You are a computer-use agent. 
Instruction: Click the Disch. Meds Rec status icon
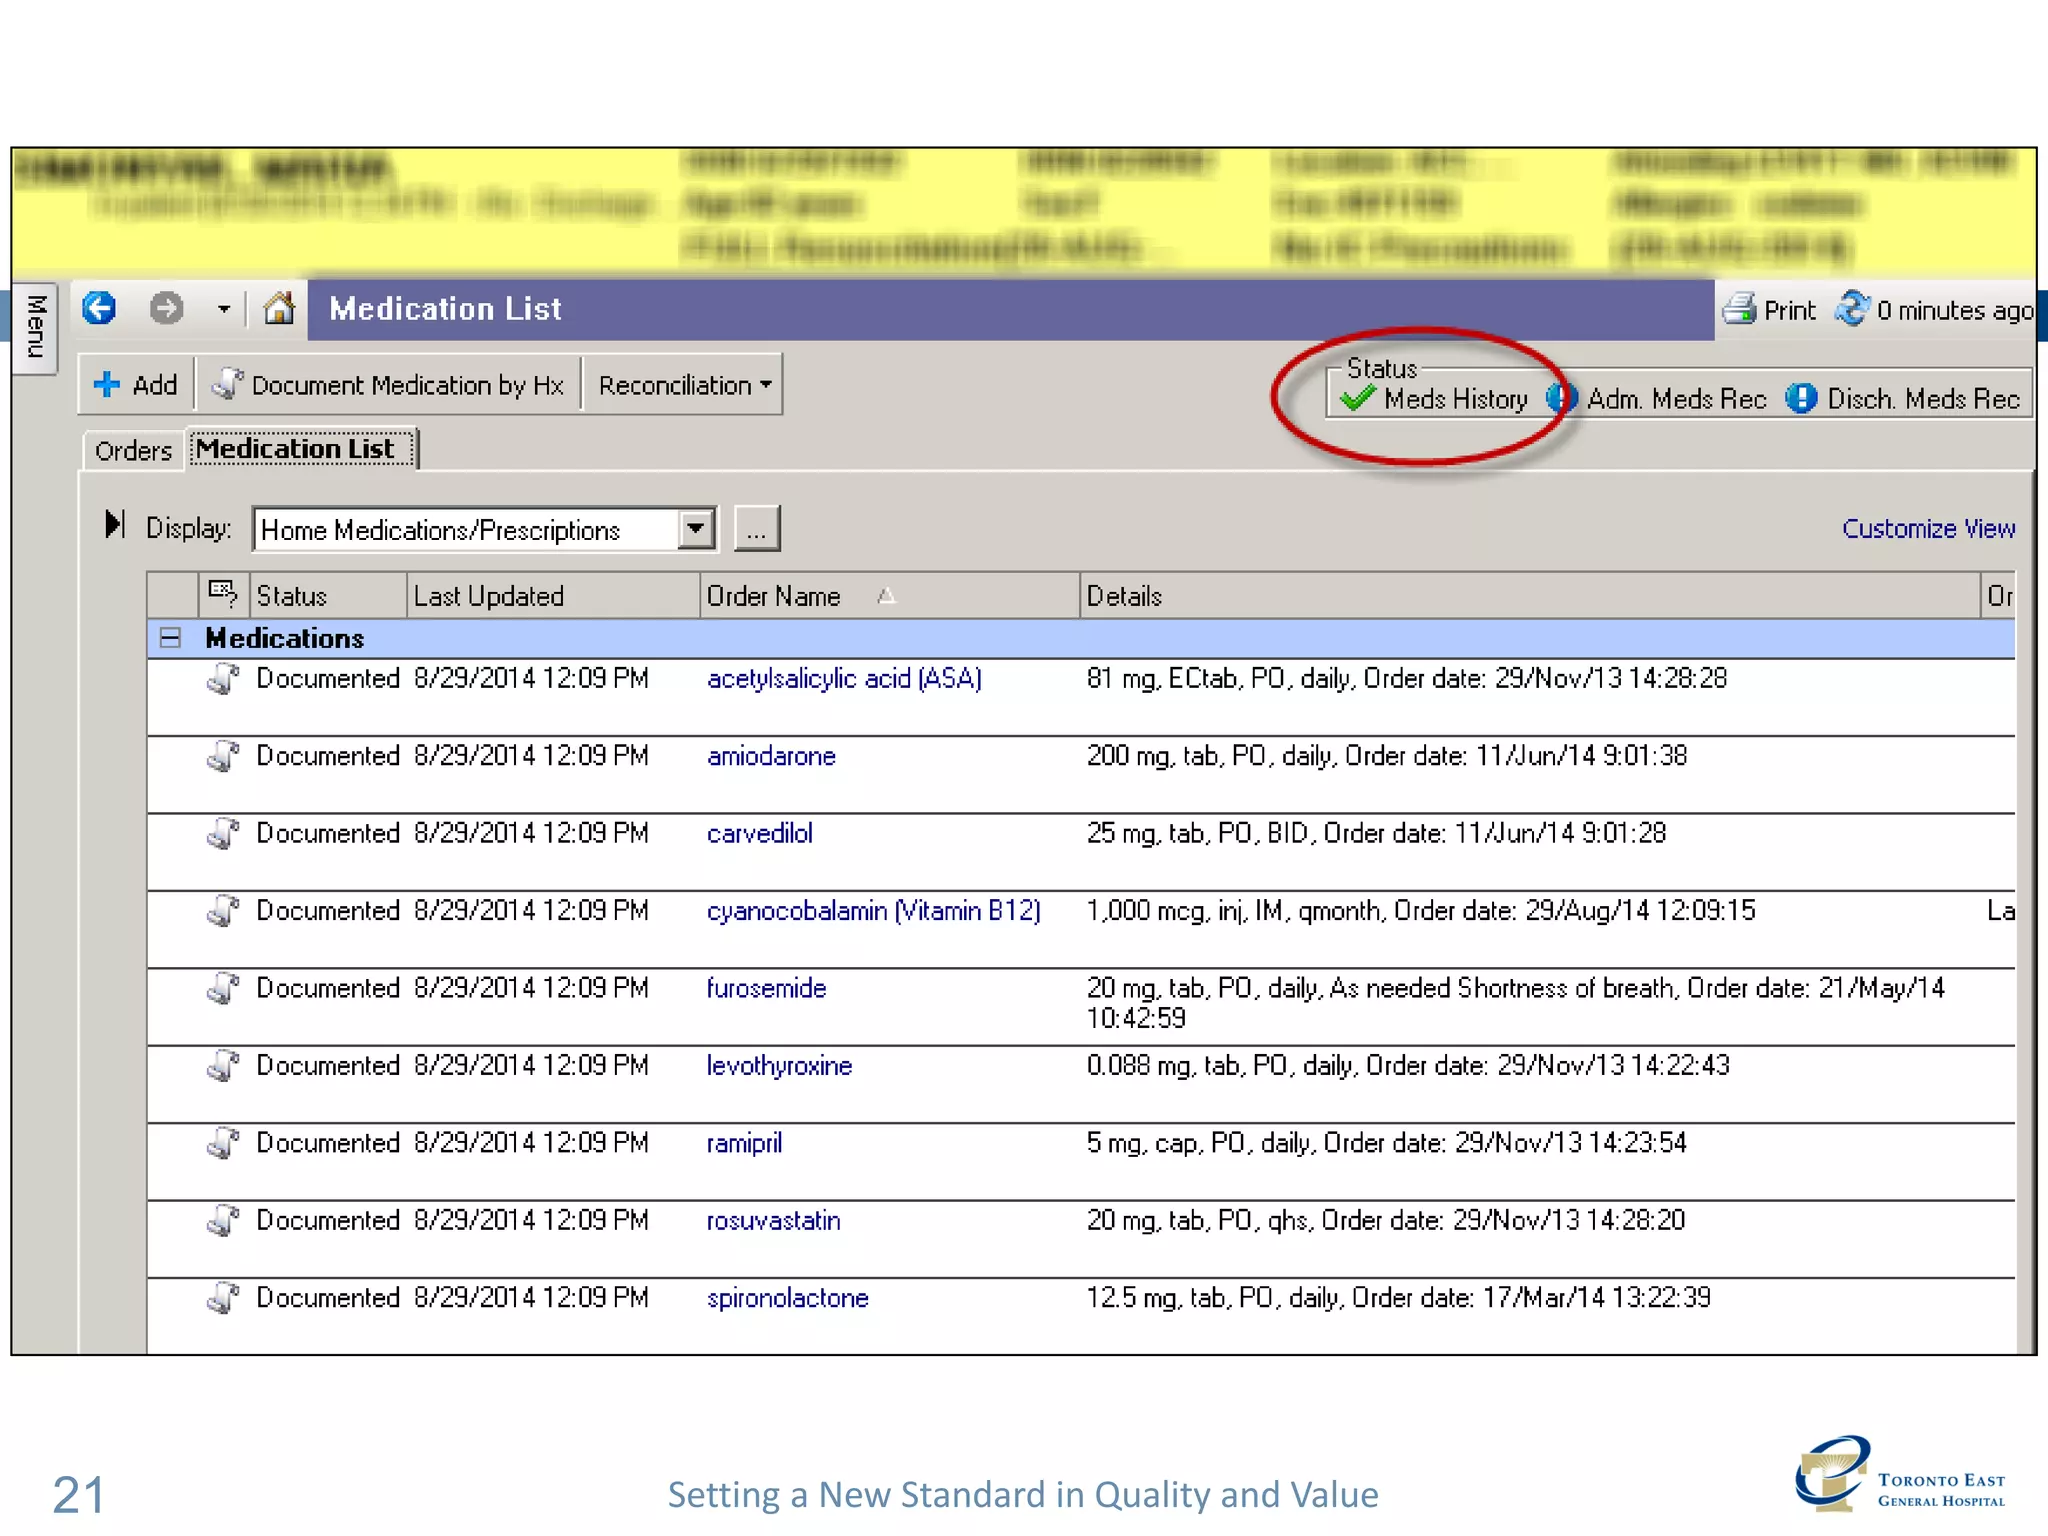(x=1801, y=399)
